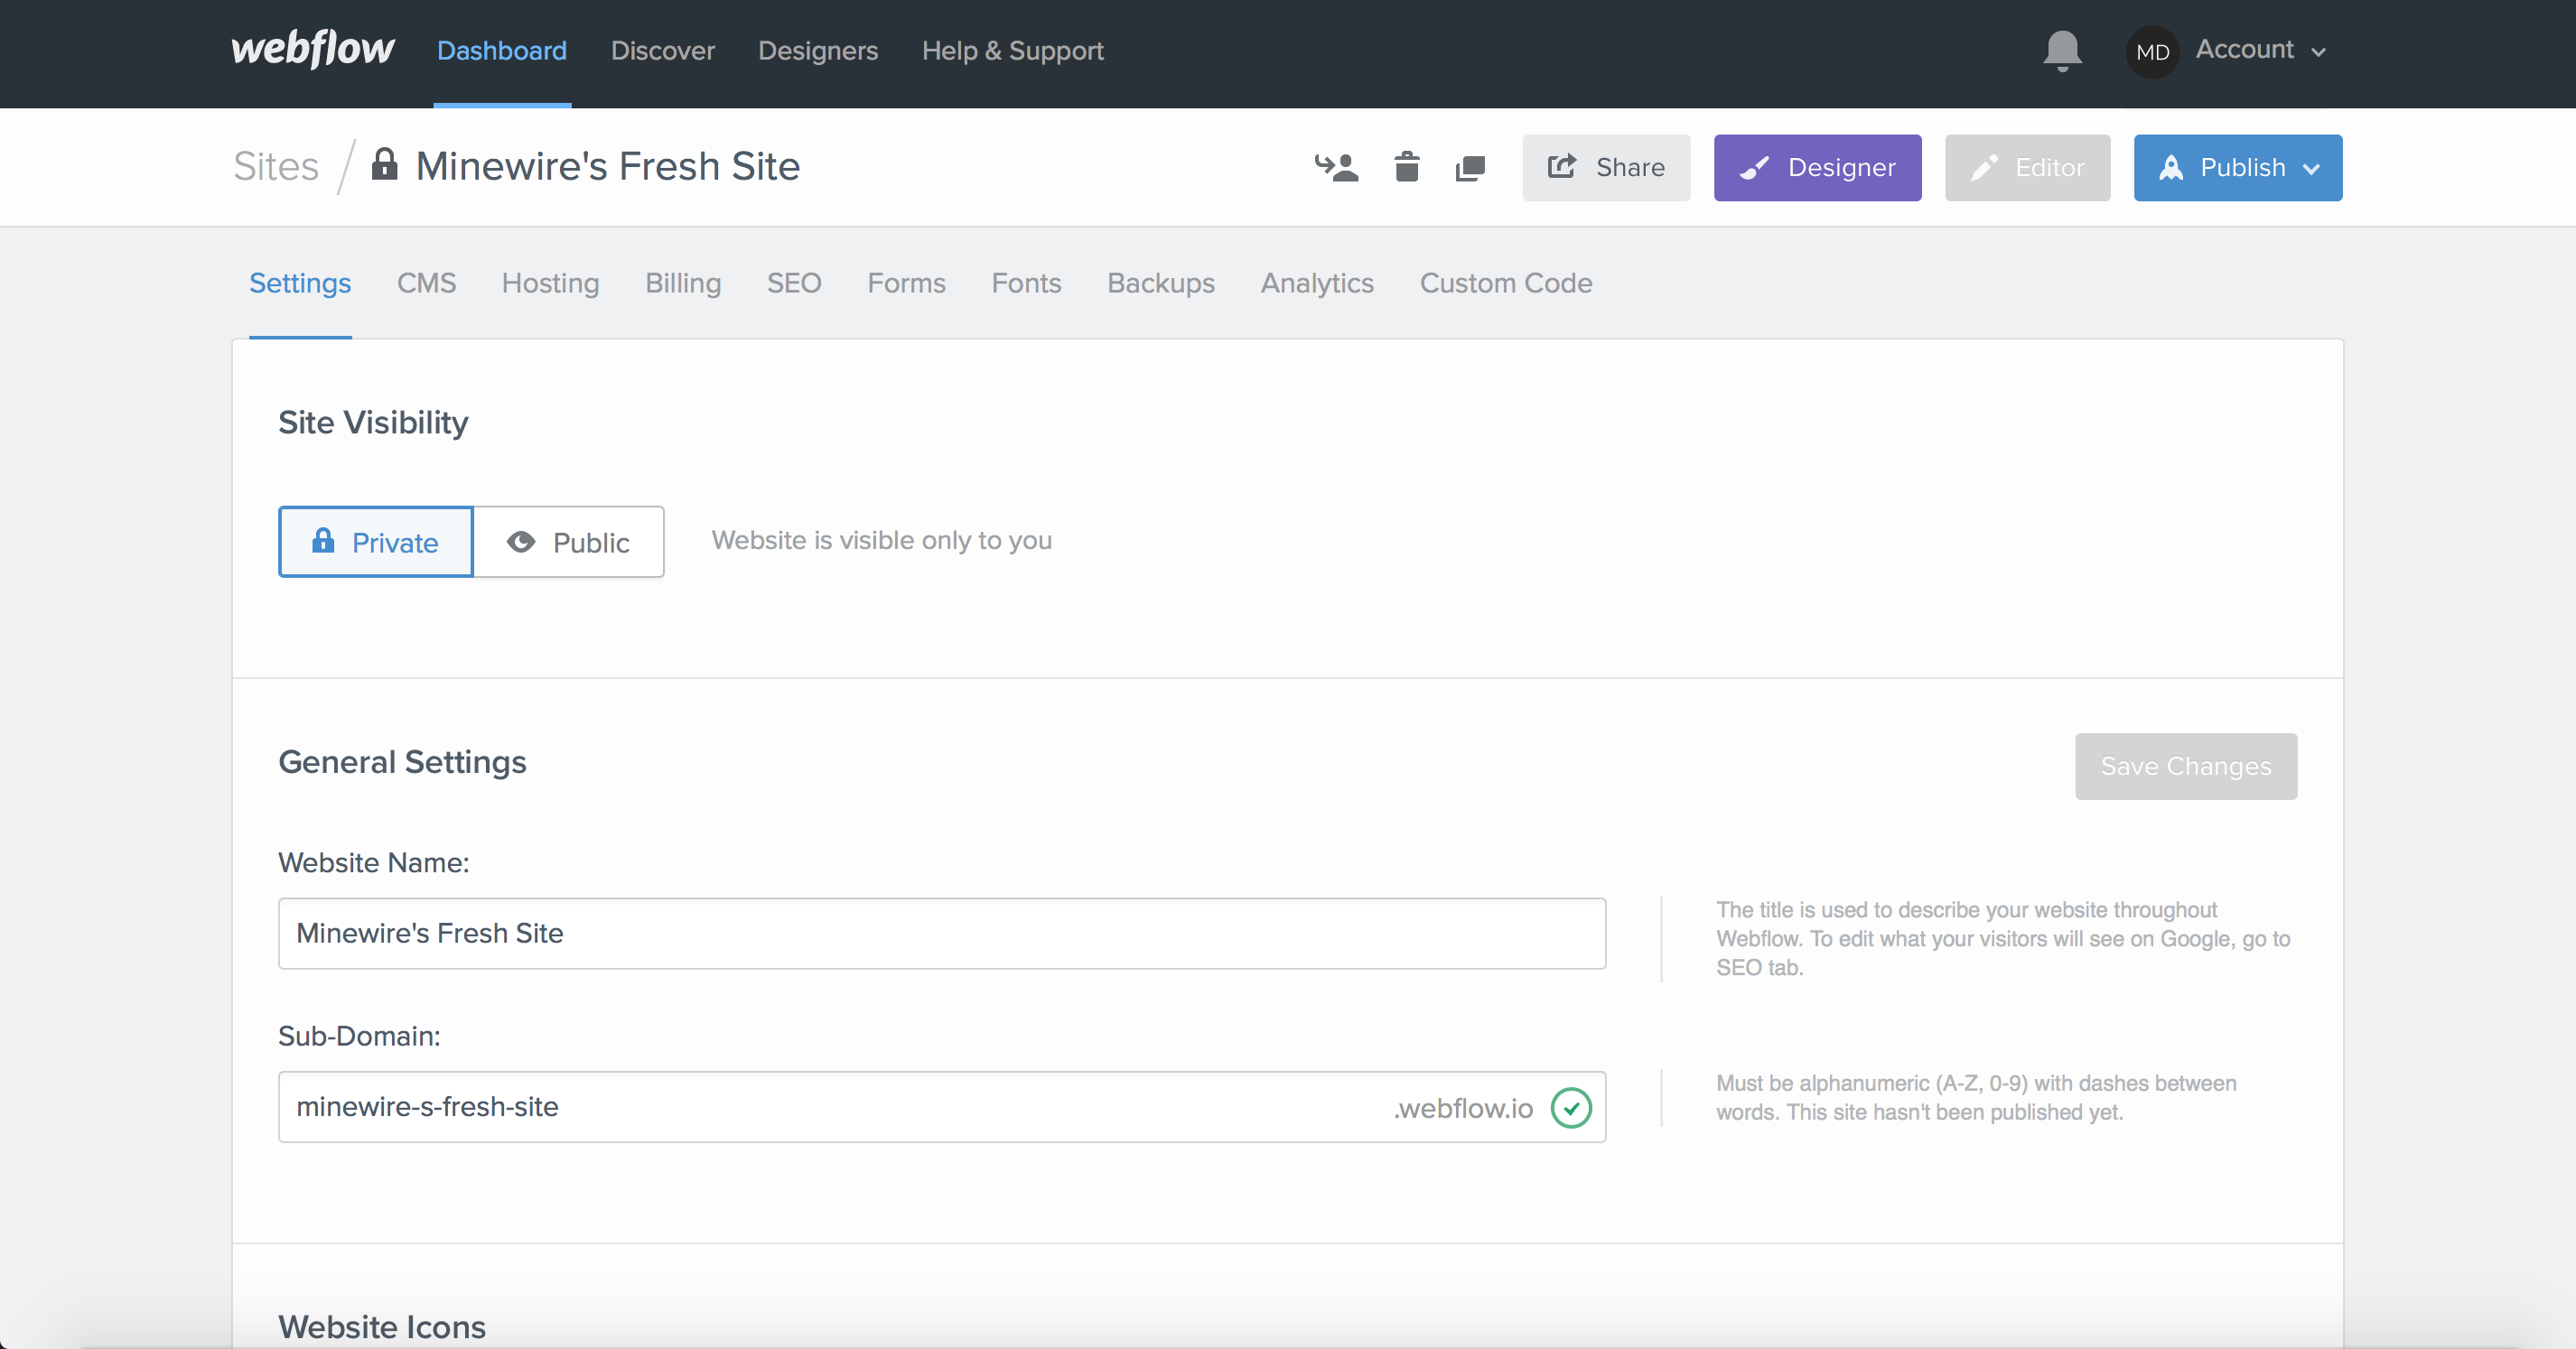Click the Share button

[1606, 167]
